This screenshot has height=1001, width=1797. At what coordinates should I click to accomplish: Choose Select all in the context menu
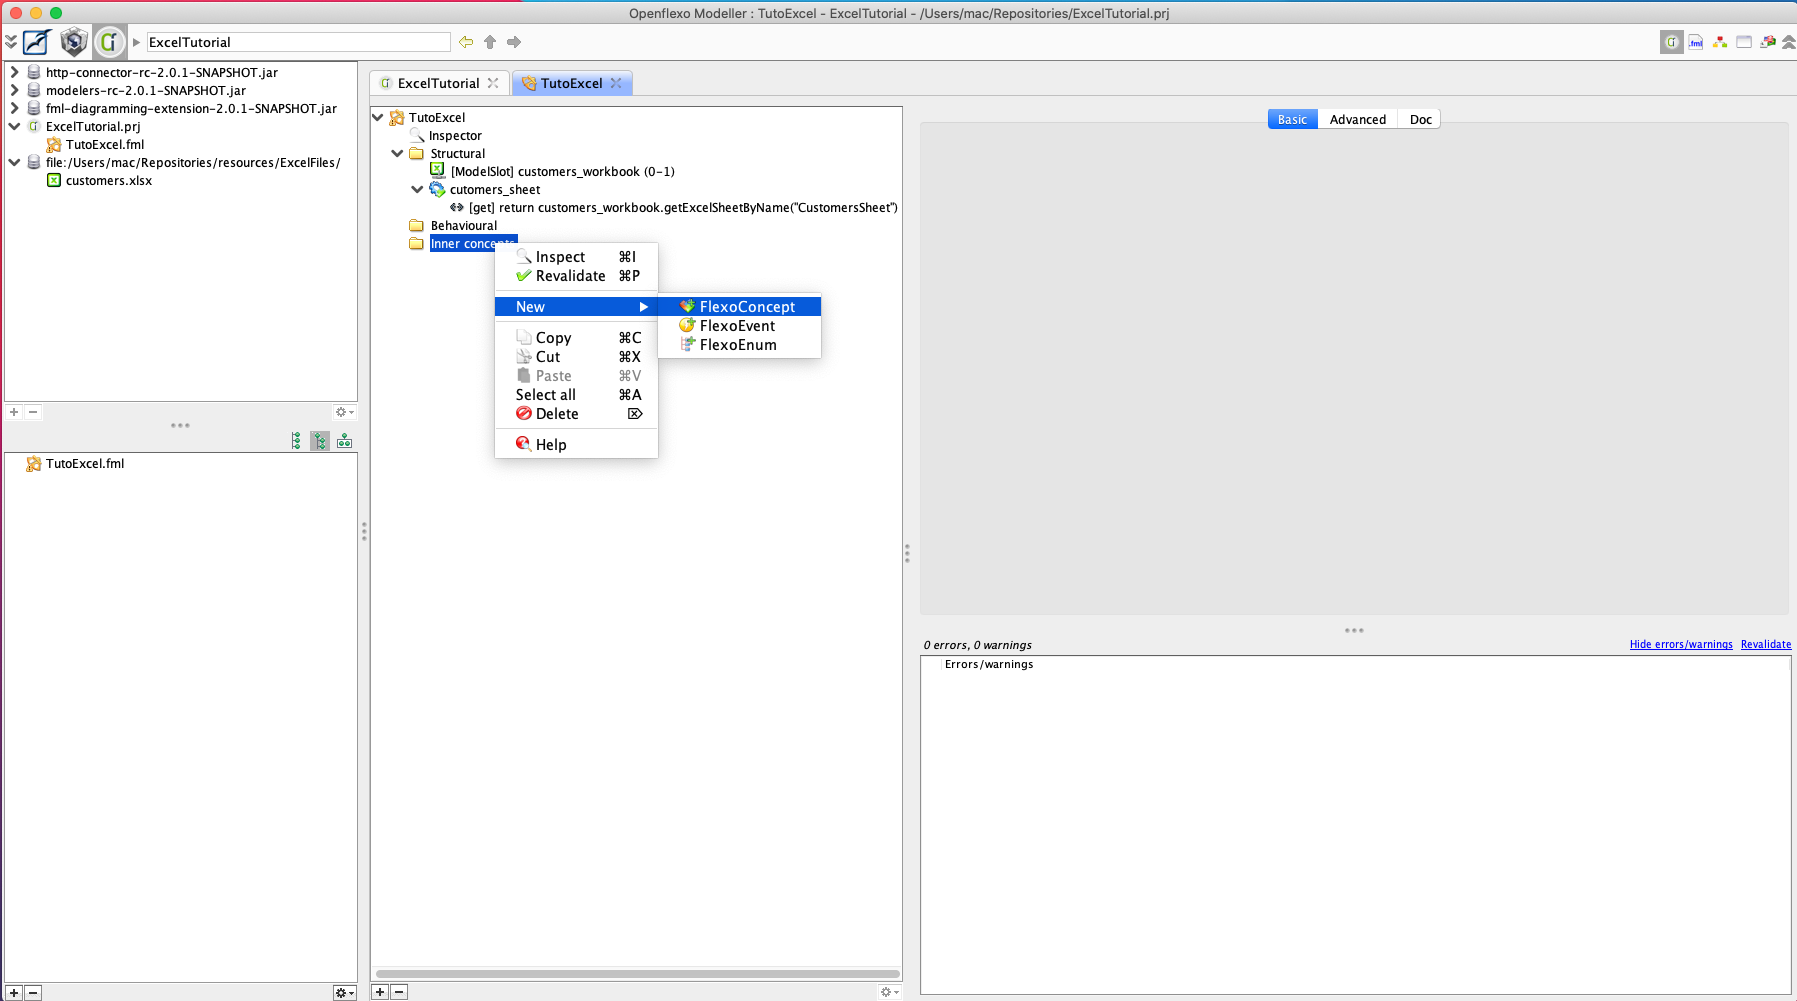pyautogui.click(x=576, y=394)
